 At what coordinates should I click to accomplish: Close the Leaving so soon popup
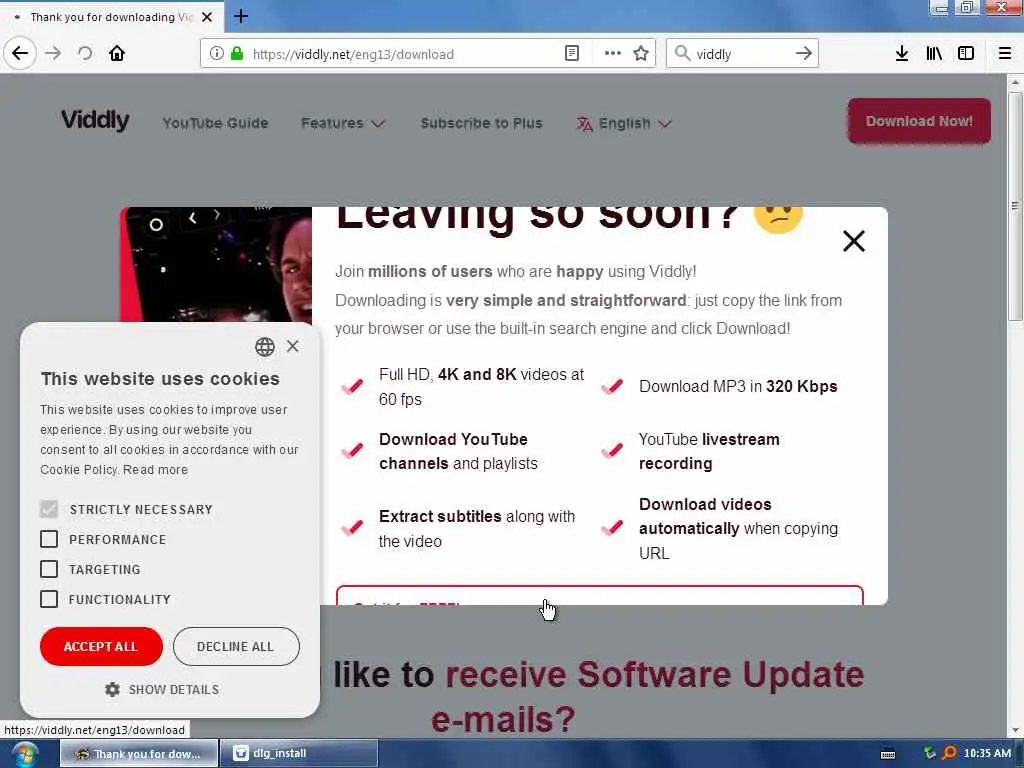coord(854,241)
